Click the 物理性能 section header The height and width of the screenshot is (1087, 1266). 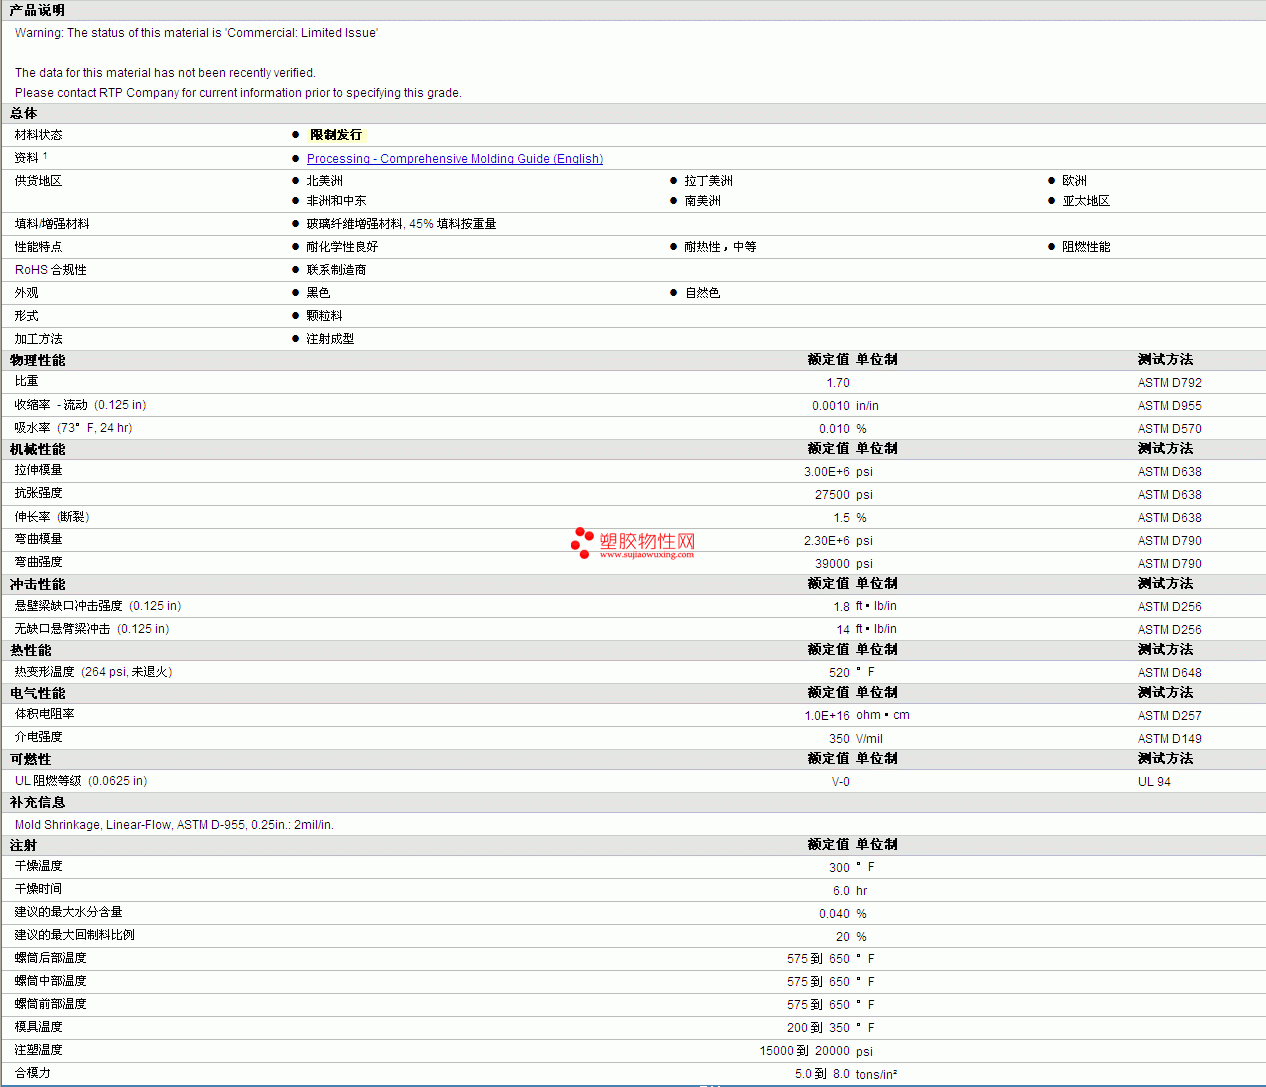point(37,360)
